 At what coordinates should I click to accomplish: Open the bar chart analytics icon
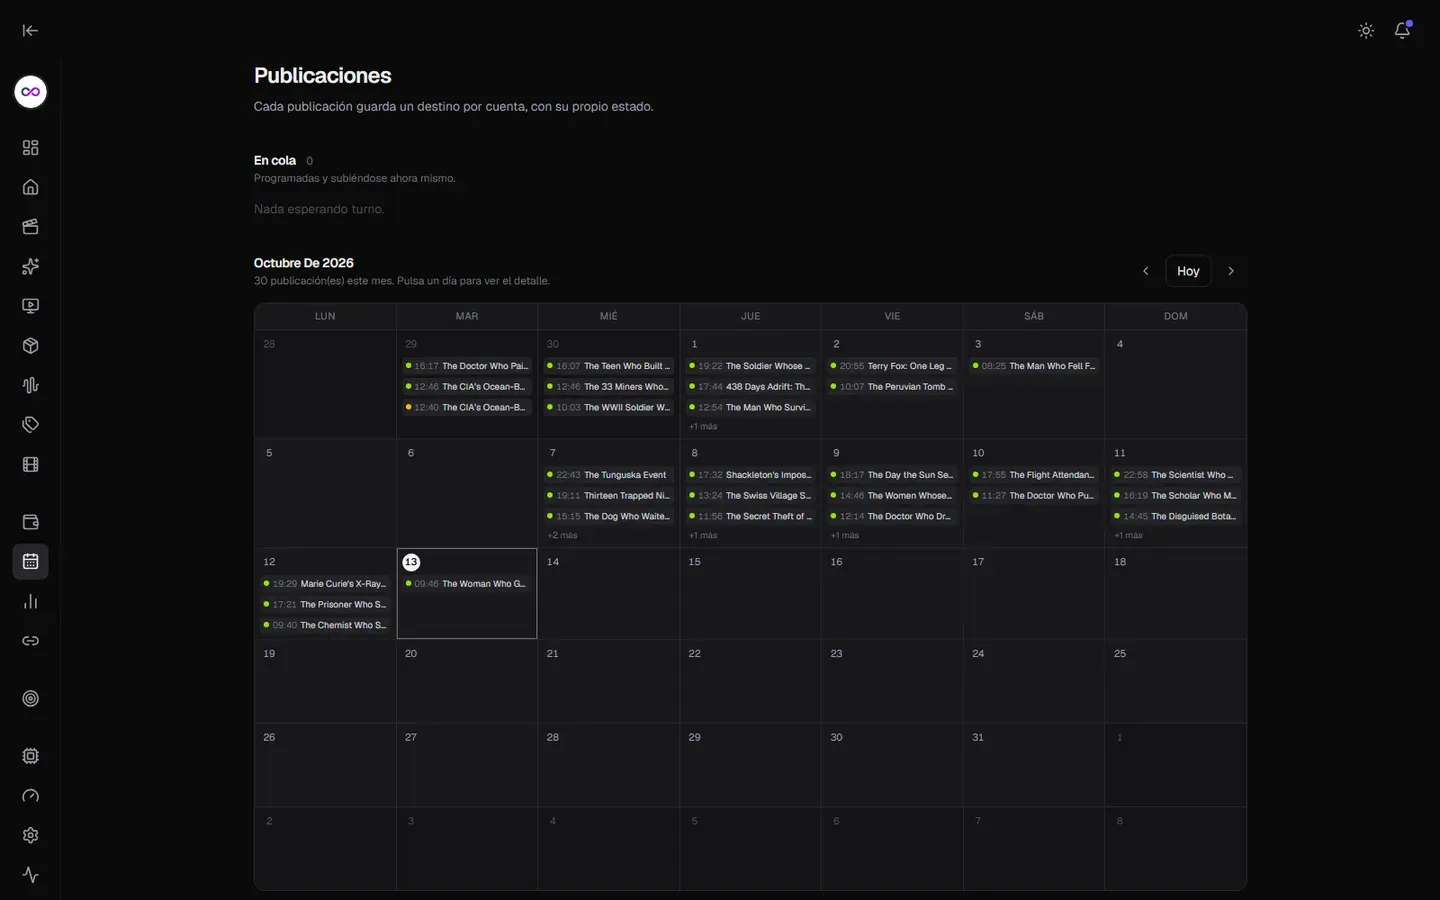(x=31, y=602)
